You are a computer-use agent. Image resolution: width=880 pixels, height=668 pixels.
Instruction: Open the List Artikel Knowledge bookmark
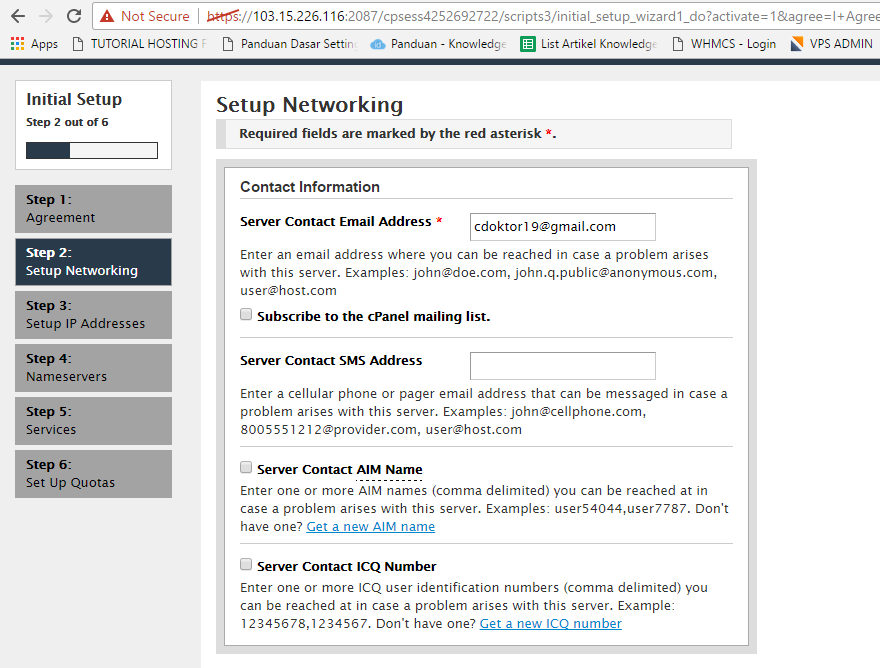click(588, 43)
